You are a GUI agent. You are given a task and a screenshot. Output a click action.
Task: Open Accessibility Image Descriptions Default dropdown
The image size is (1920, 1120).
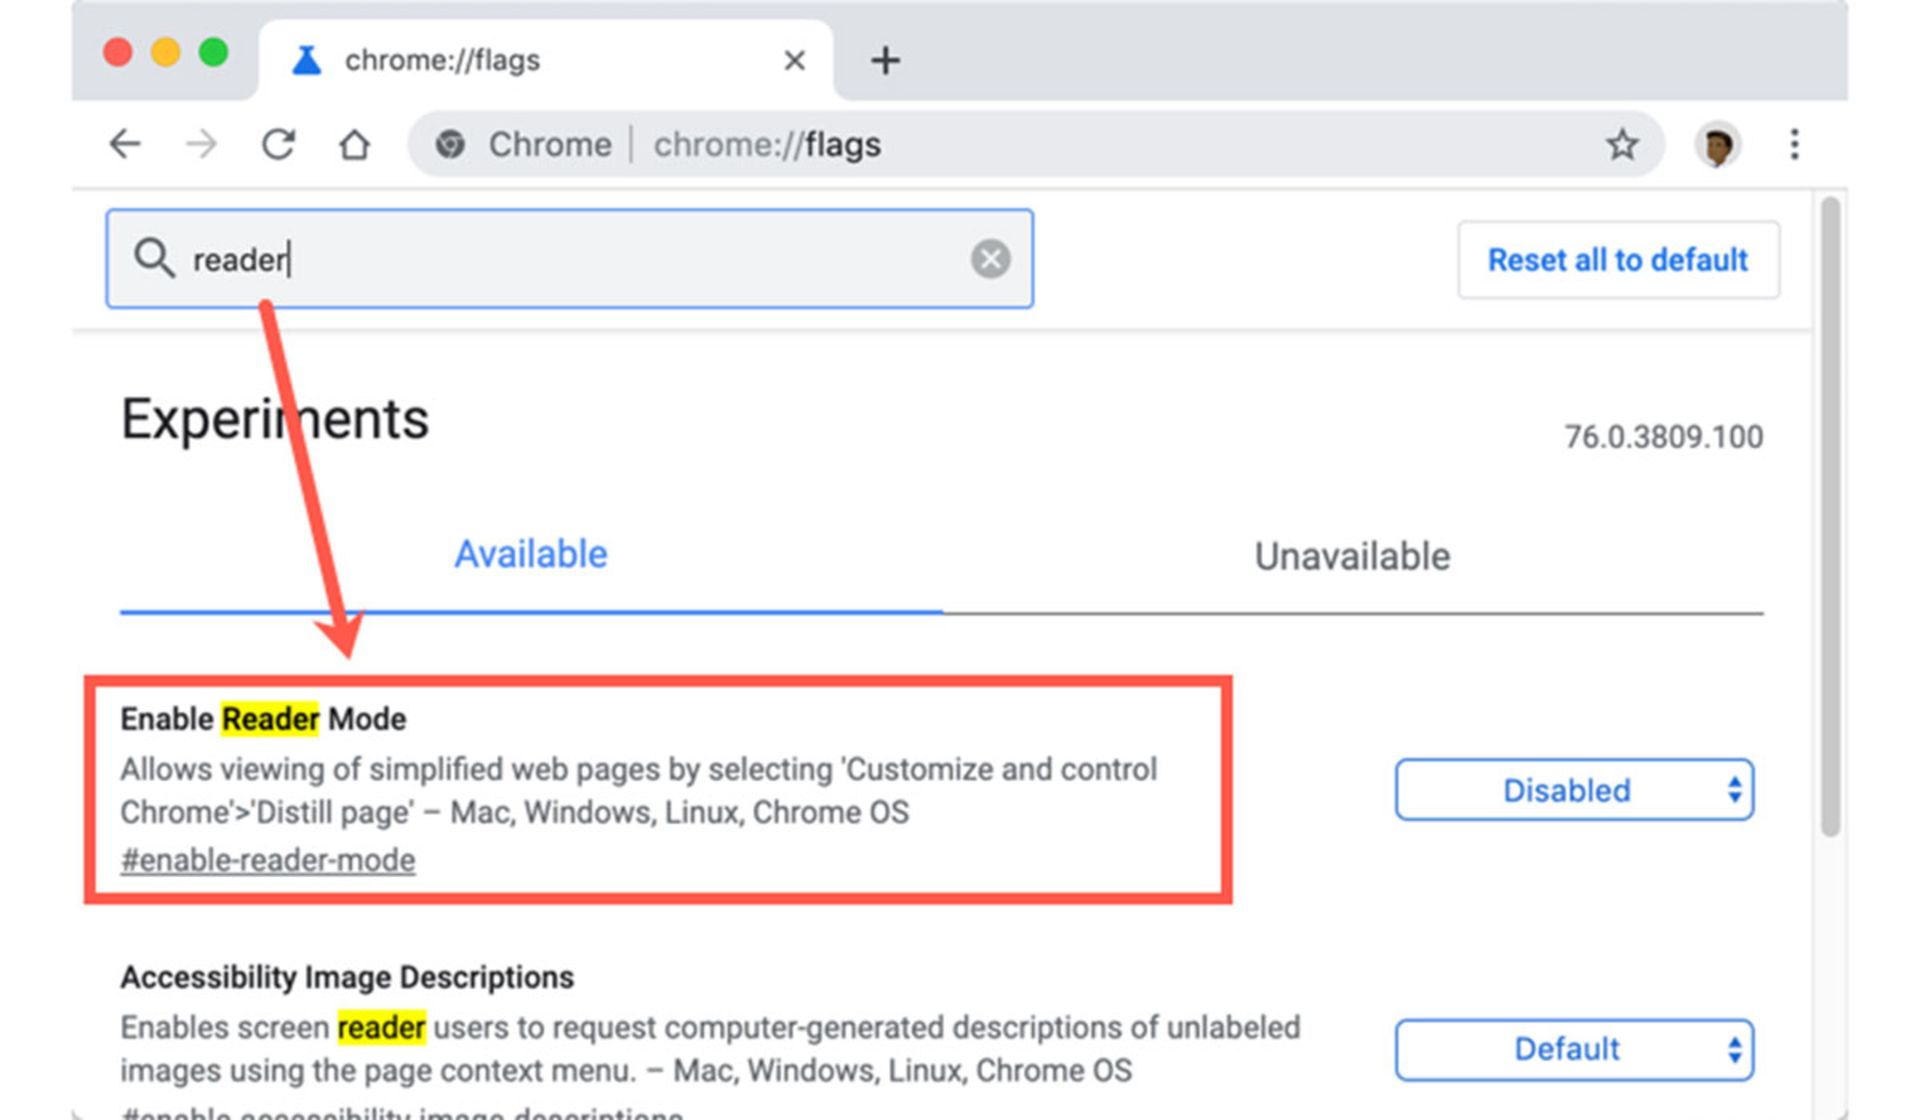coord(1574,1049)
